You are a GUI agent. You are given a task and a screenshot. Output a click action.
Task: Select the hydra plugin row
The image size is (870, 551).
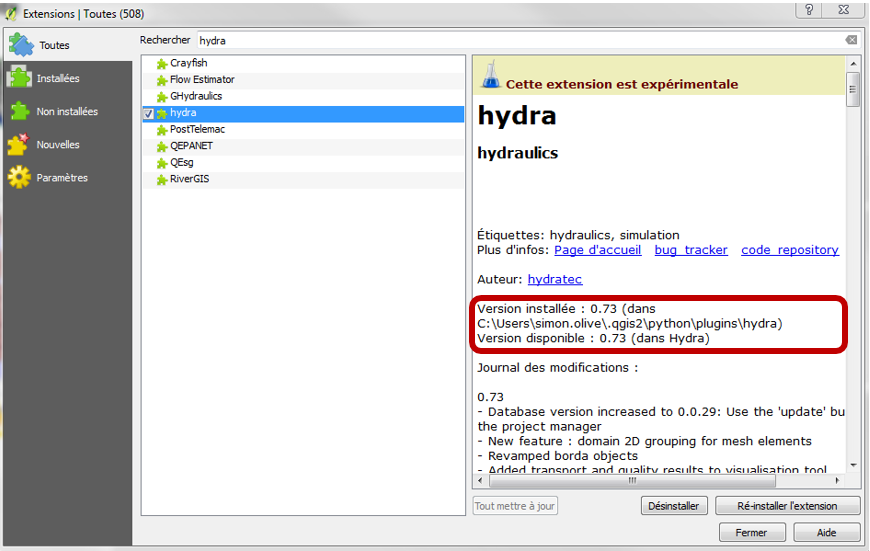tap(304, 113)
